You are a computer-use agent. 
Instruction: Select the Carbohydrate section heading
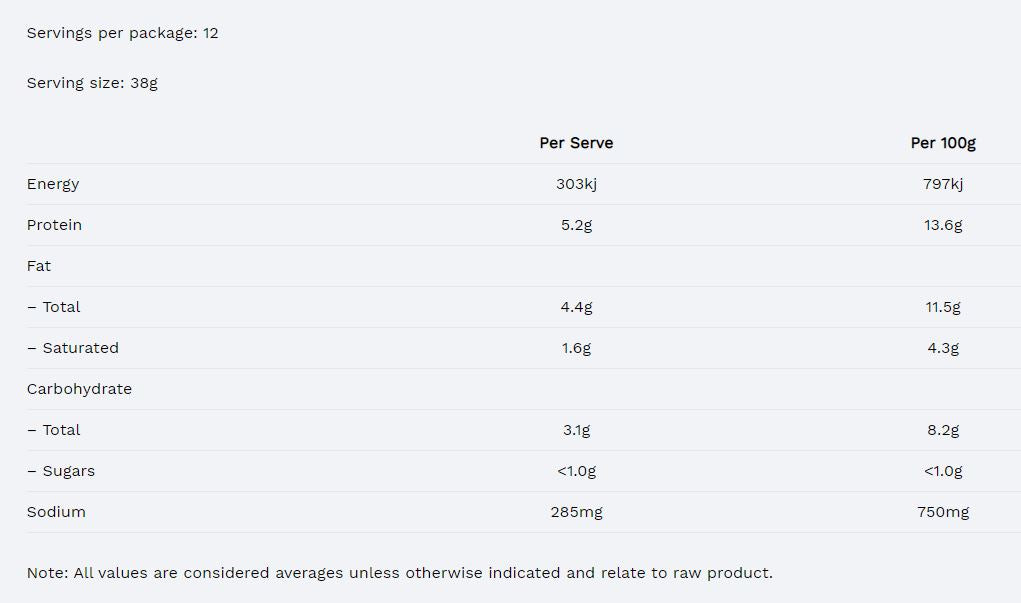click(x=79, y=389)
